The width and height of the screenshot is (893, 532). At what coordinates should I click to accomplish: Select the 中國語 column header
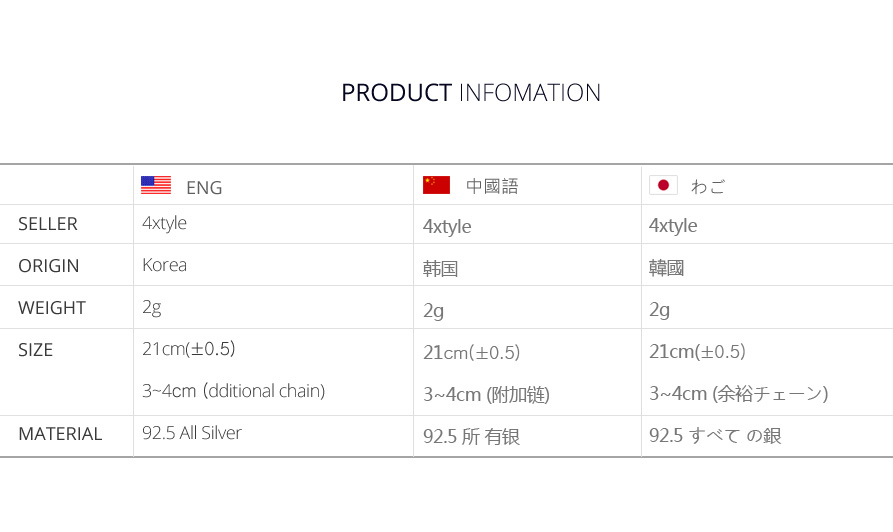click(492, 186)
